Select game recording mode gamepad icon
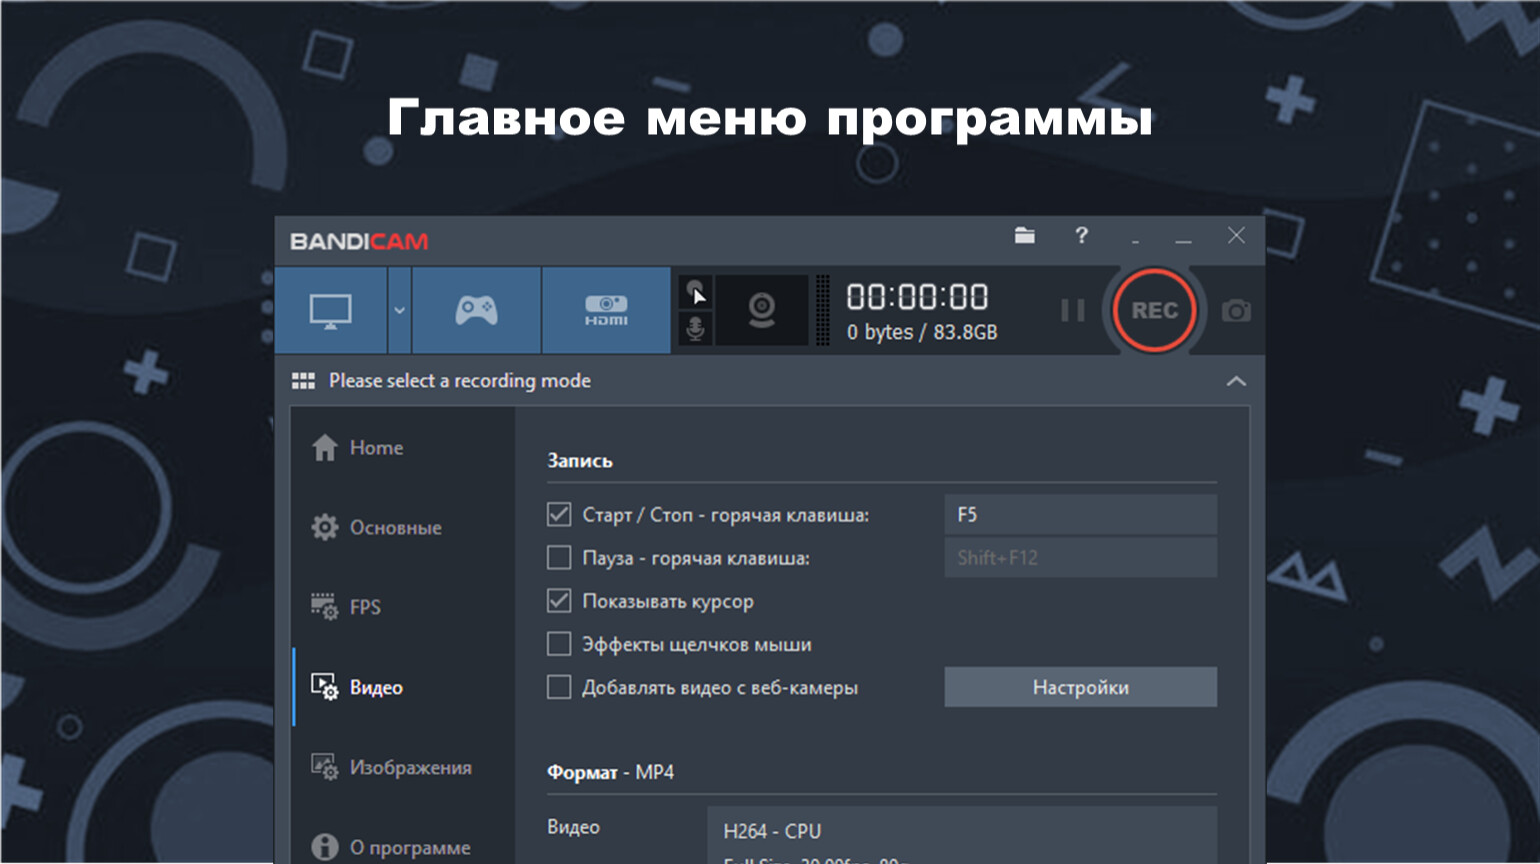The image size is (1540, 864). [476, 310]
